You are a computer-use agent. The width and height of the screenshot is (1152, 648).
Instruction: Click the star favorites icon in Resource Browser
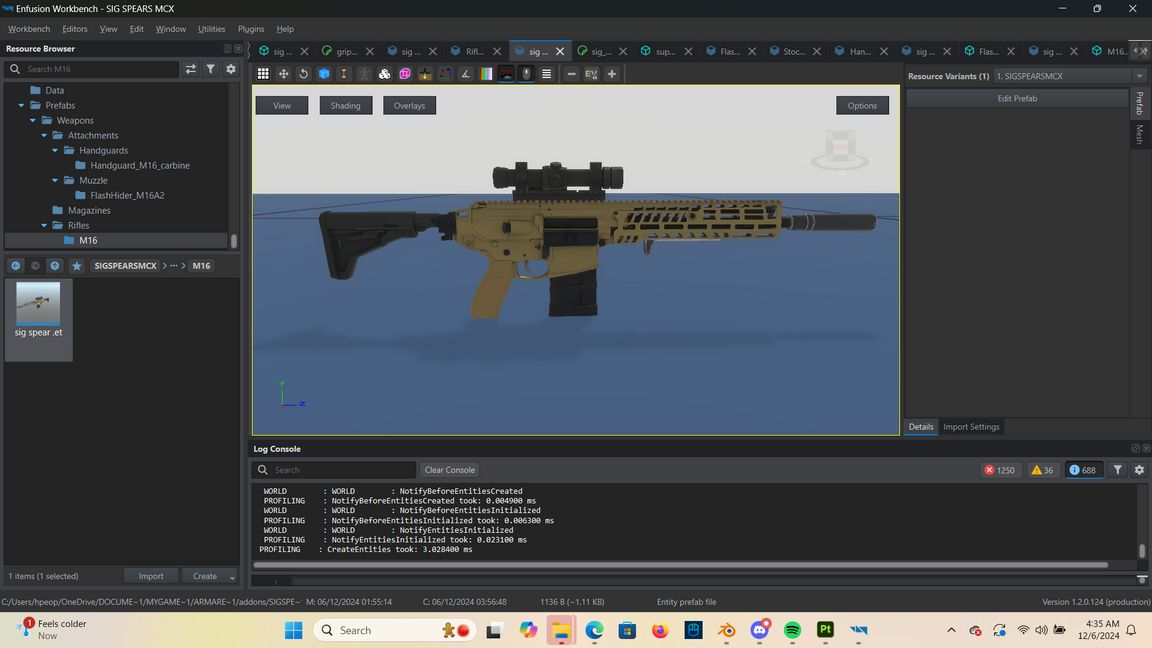click(76, 266)
